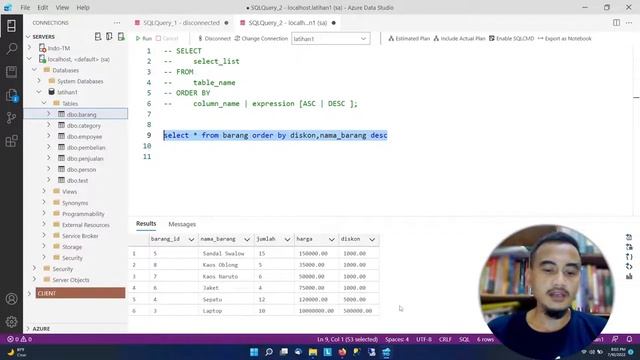This screenshot has width=640, height=360.
Task: Open nama_barang column filter dropdown
Action: [x=247, y=239]
